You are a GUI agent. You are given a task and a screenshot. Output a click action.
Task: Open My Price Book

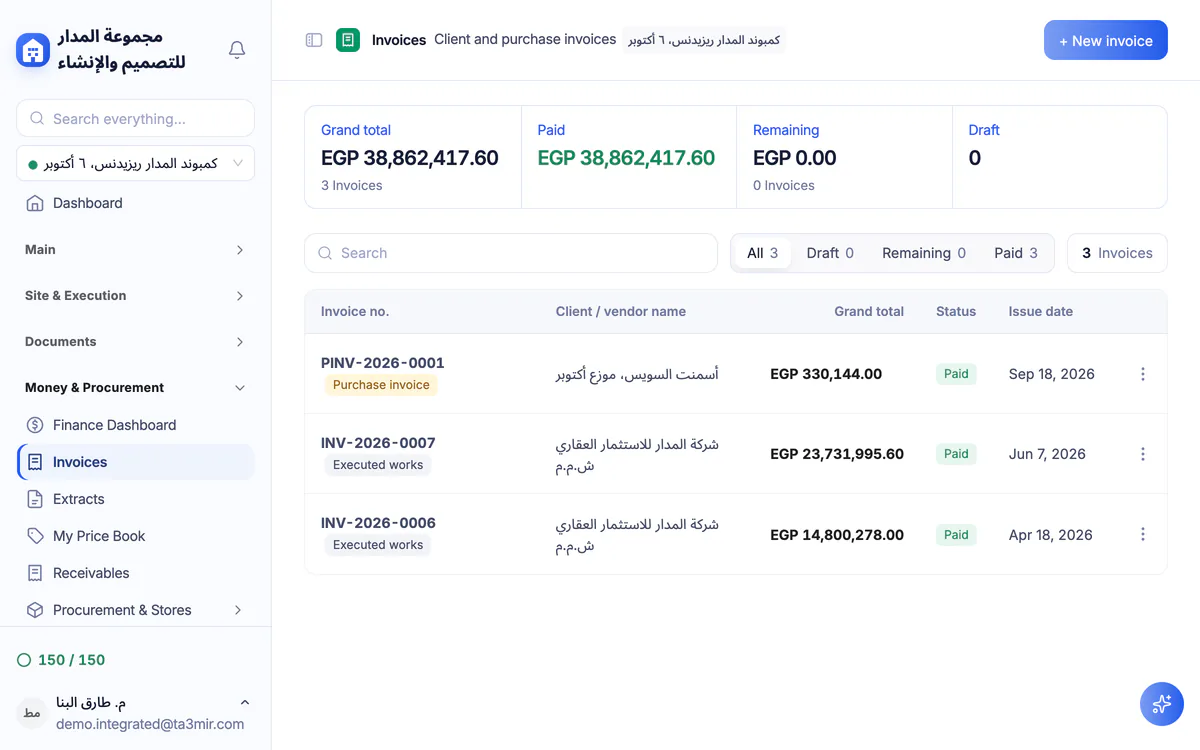click(135, 536)
